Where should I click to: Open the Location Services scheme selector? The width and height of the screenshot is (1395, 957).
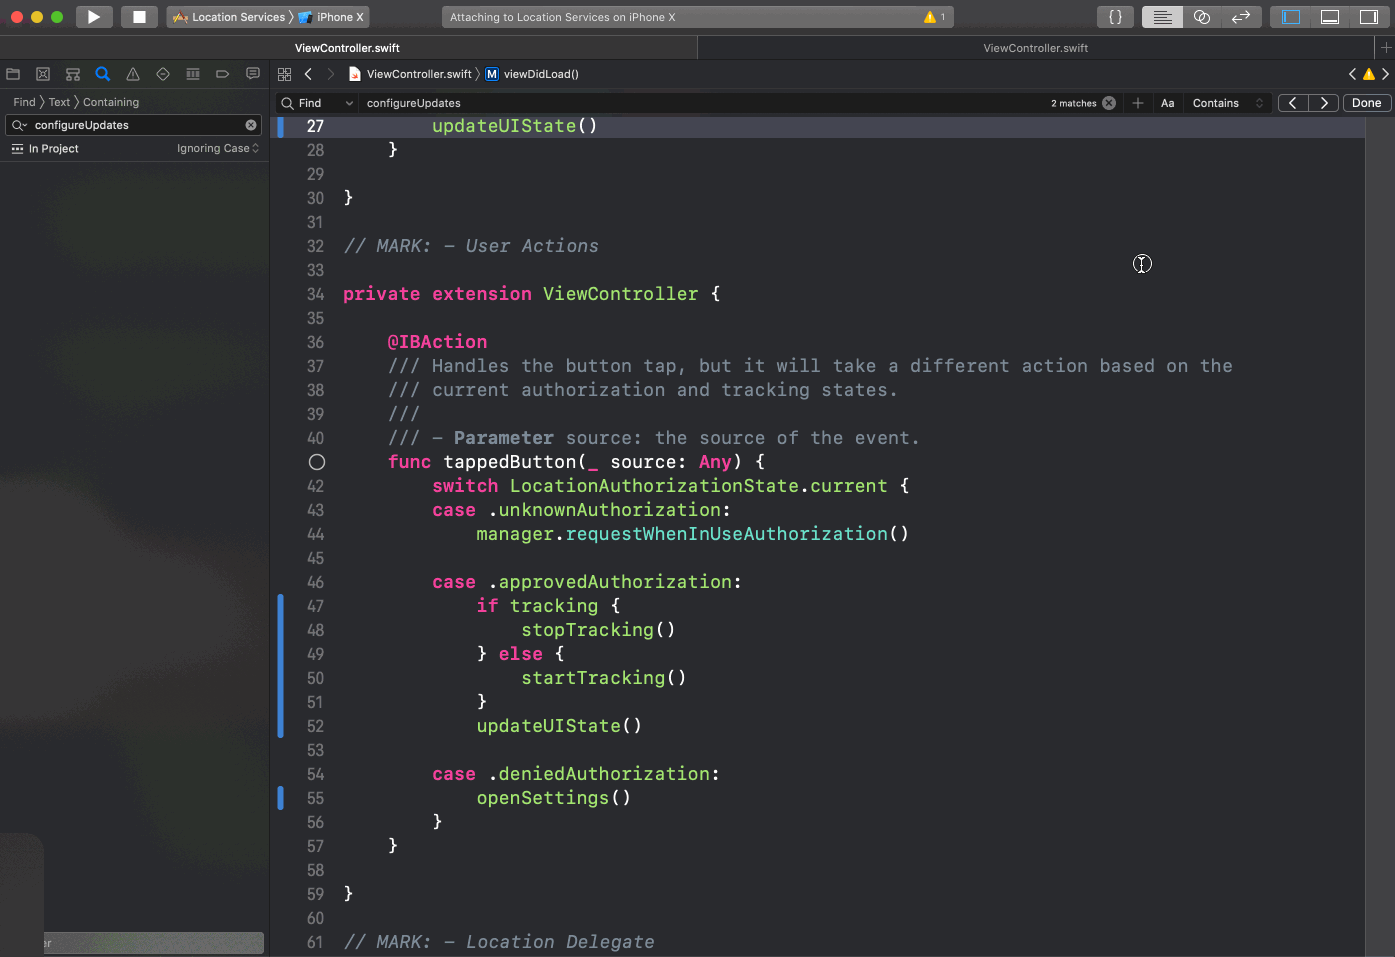[x=229, y=17]
